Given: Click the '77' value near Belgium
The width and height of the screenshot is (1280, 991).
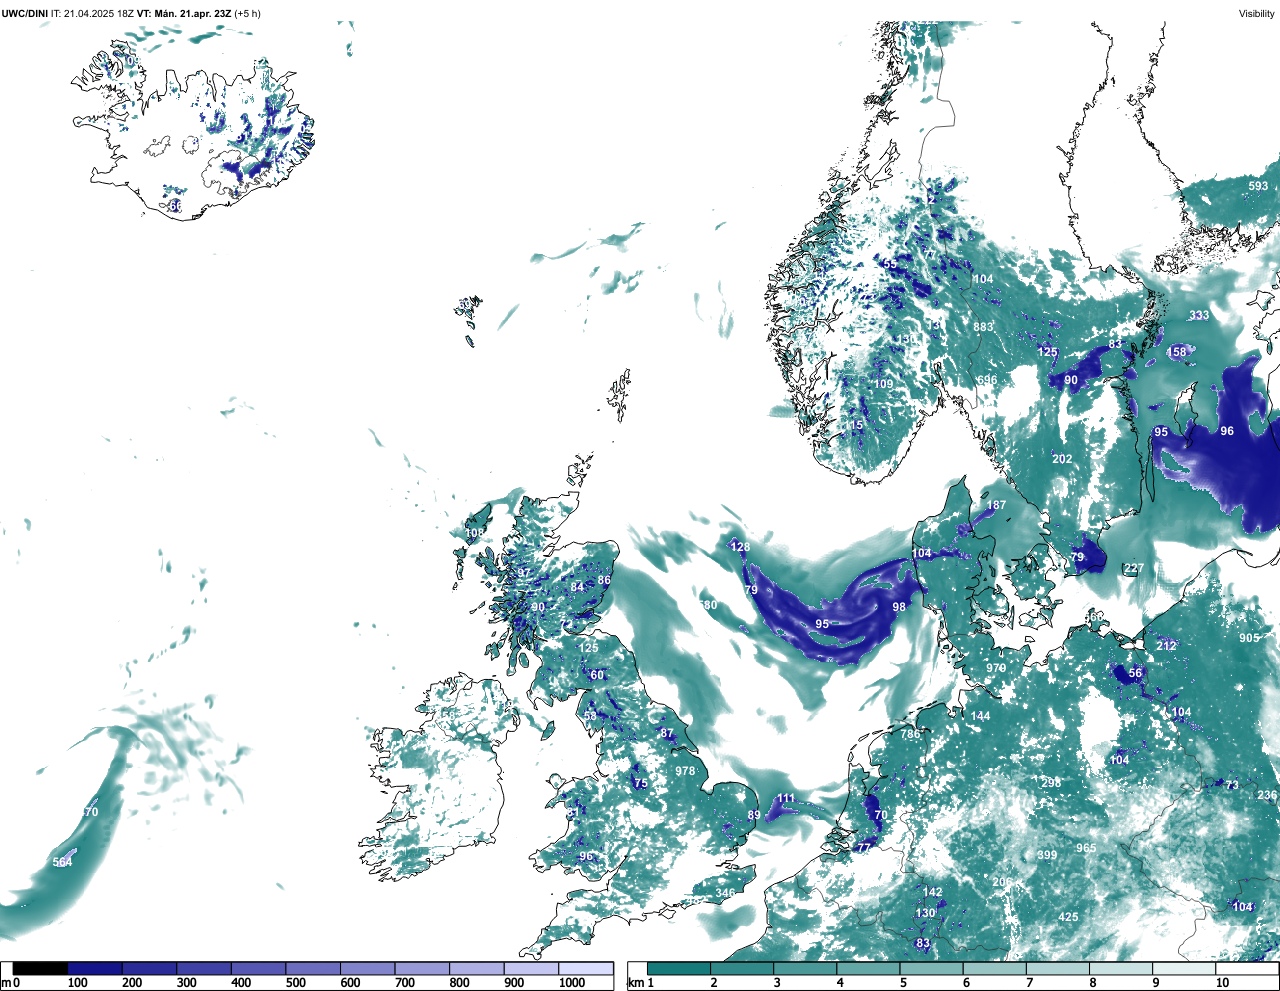Looking at the screenshot, I should pos(864,848).
